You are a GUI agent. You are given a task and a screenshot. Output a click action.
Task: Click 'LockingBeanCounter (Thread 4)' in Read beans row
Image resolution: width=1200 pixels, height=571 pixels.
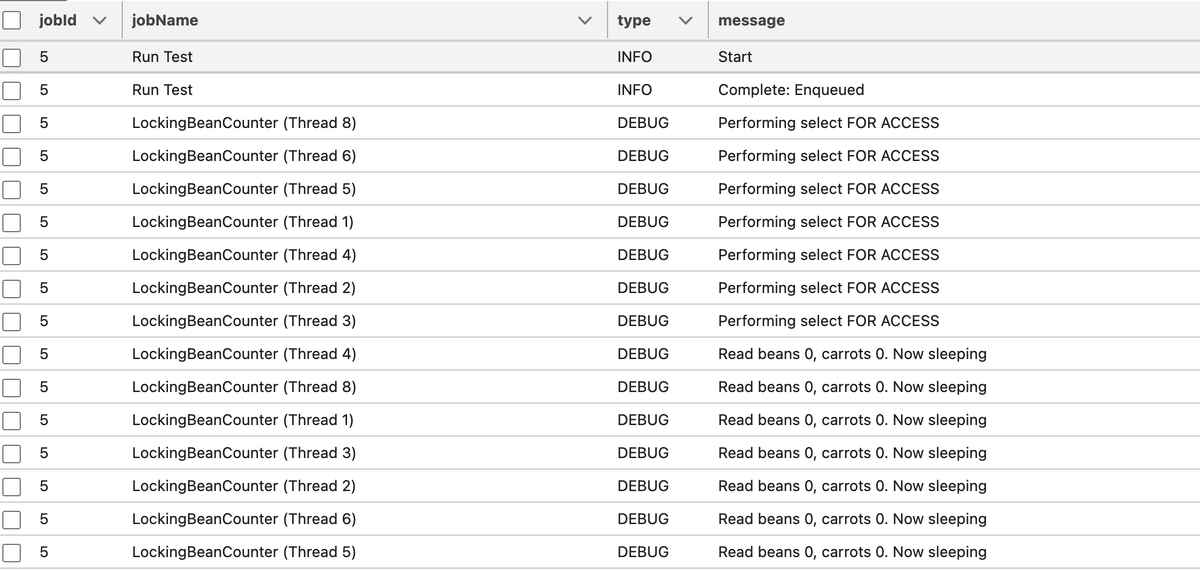(244, 354)
